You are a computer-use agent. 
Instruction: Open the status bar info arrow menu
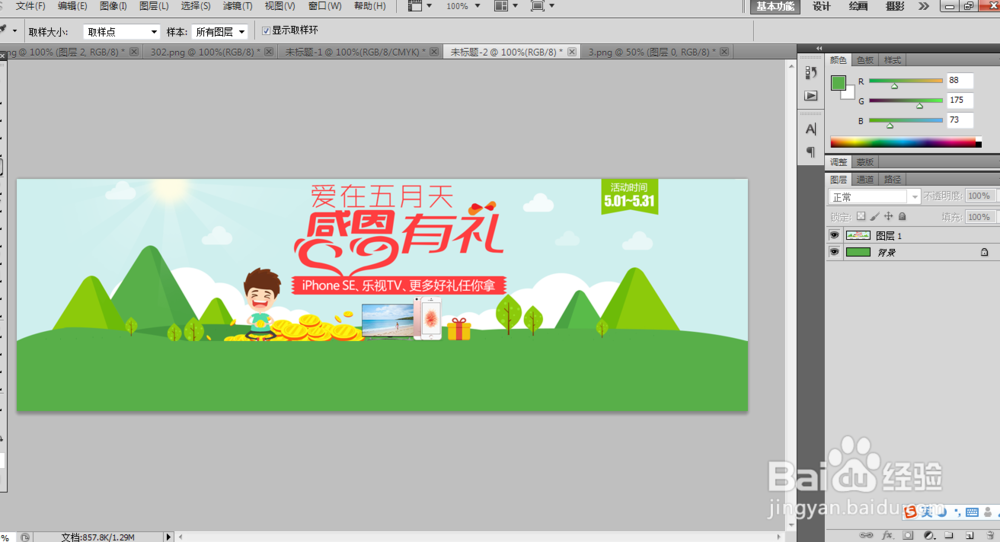coord(169,537)
